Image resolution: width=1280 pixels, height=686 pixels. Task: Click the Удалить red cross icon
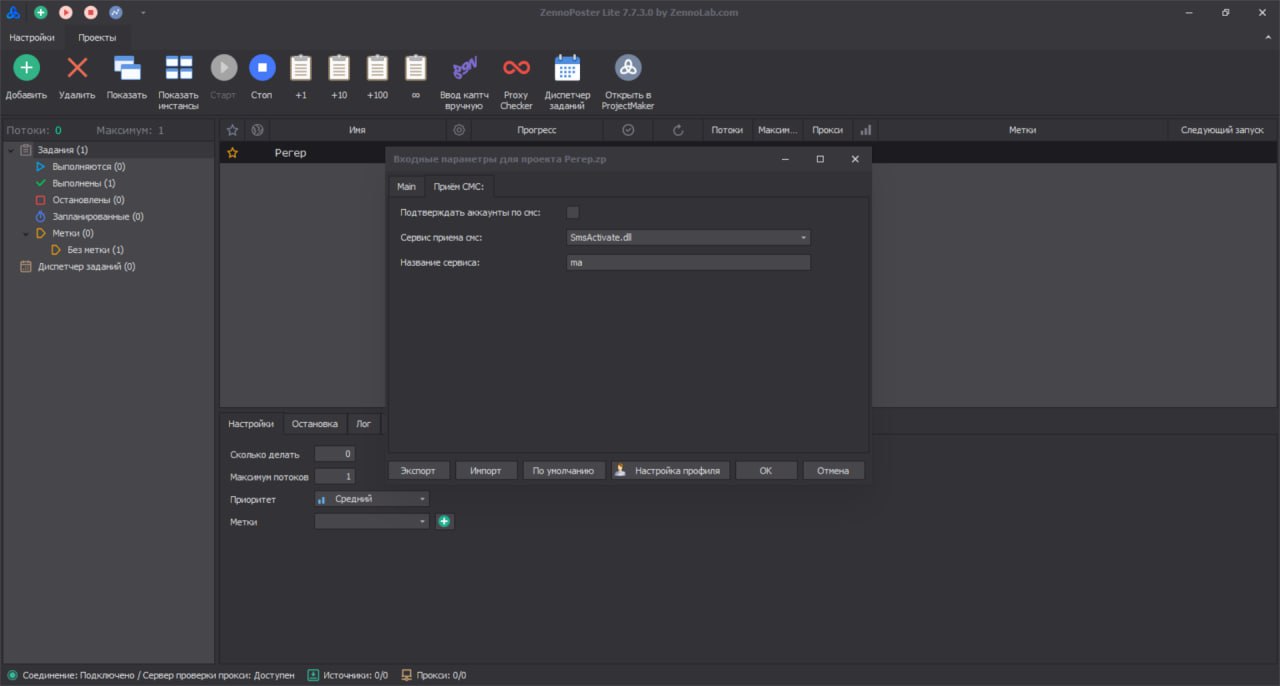click(x=77, y=68)
